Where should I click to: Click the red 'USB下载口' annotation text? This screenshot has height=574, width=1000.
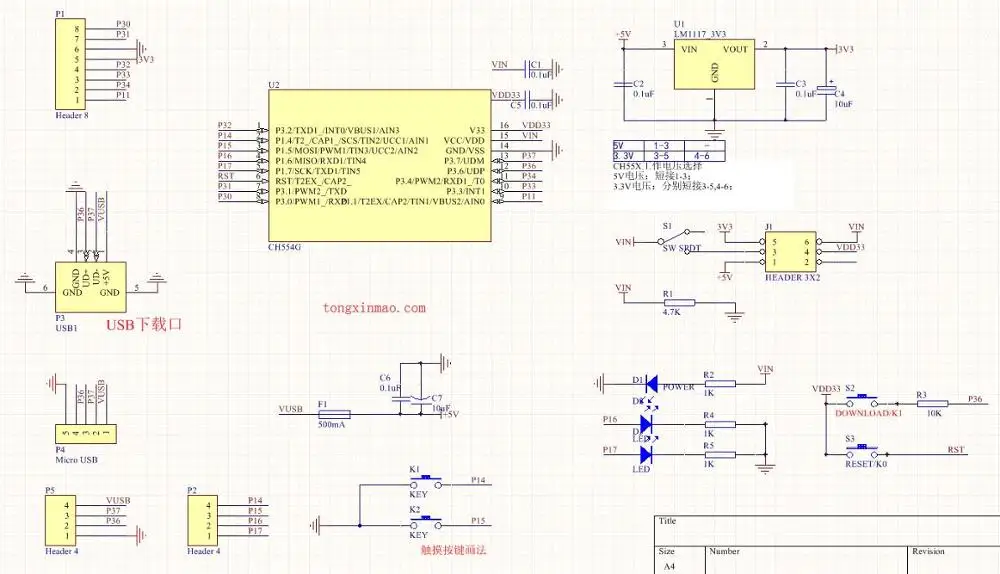(144, 325)
